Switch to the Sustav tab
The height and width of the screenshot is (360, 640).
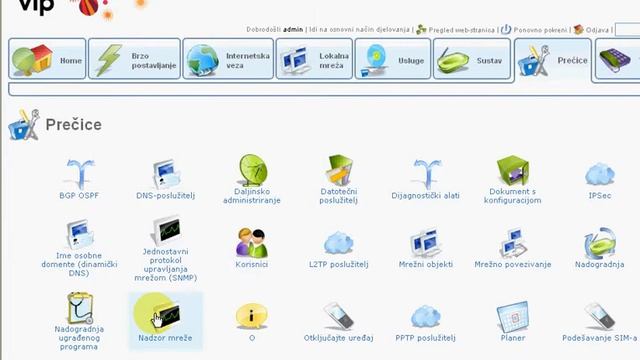click(x=472, y=59)
